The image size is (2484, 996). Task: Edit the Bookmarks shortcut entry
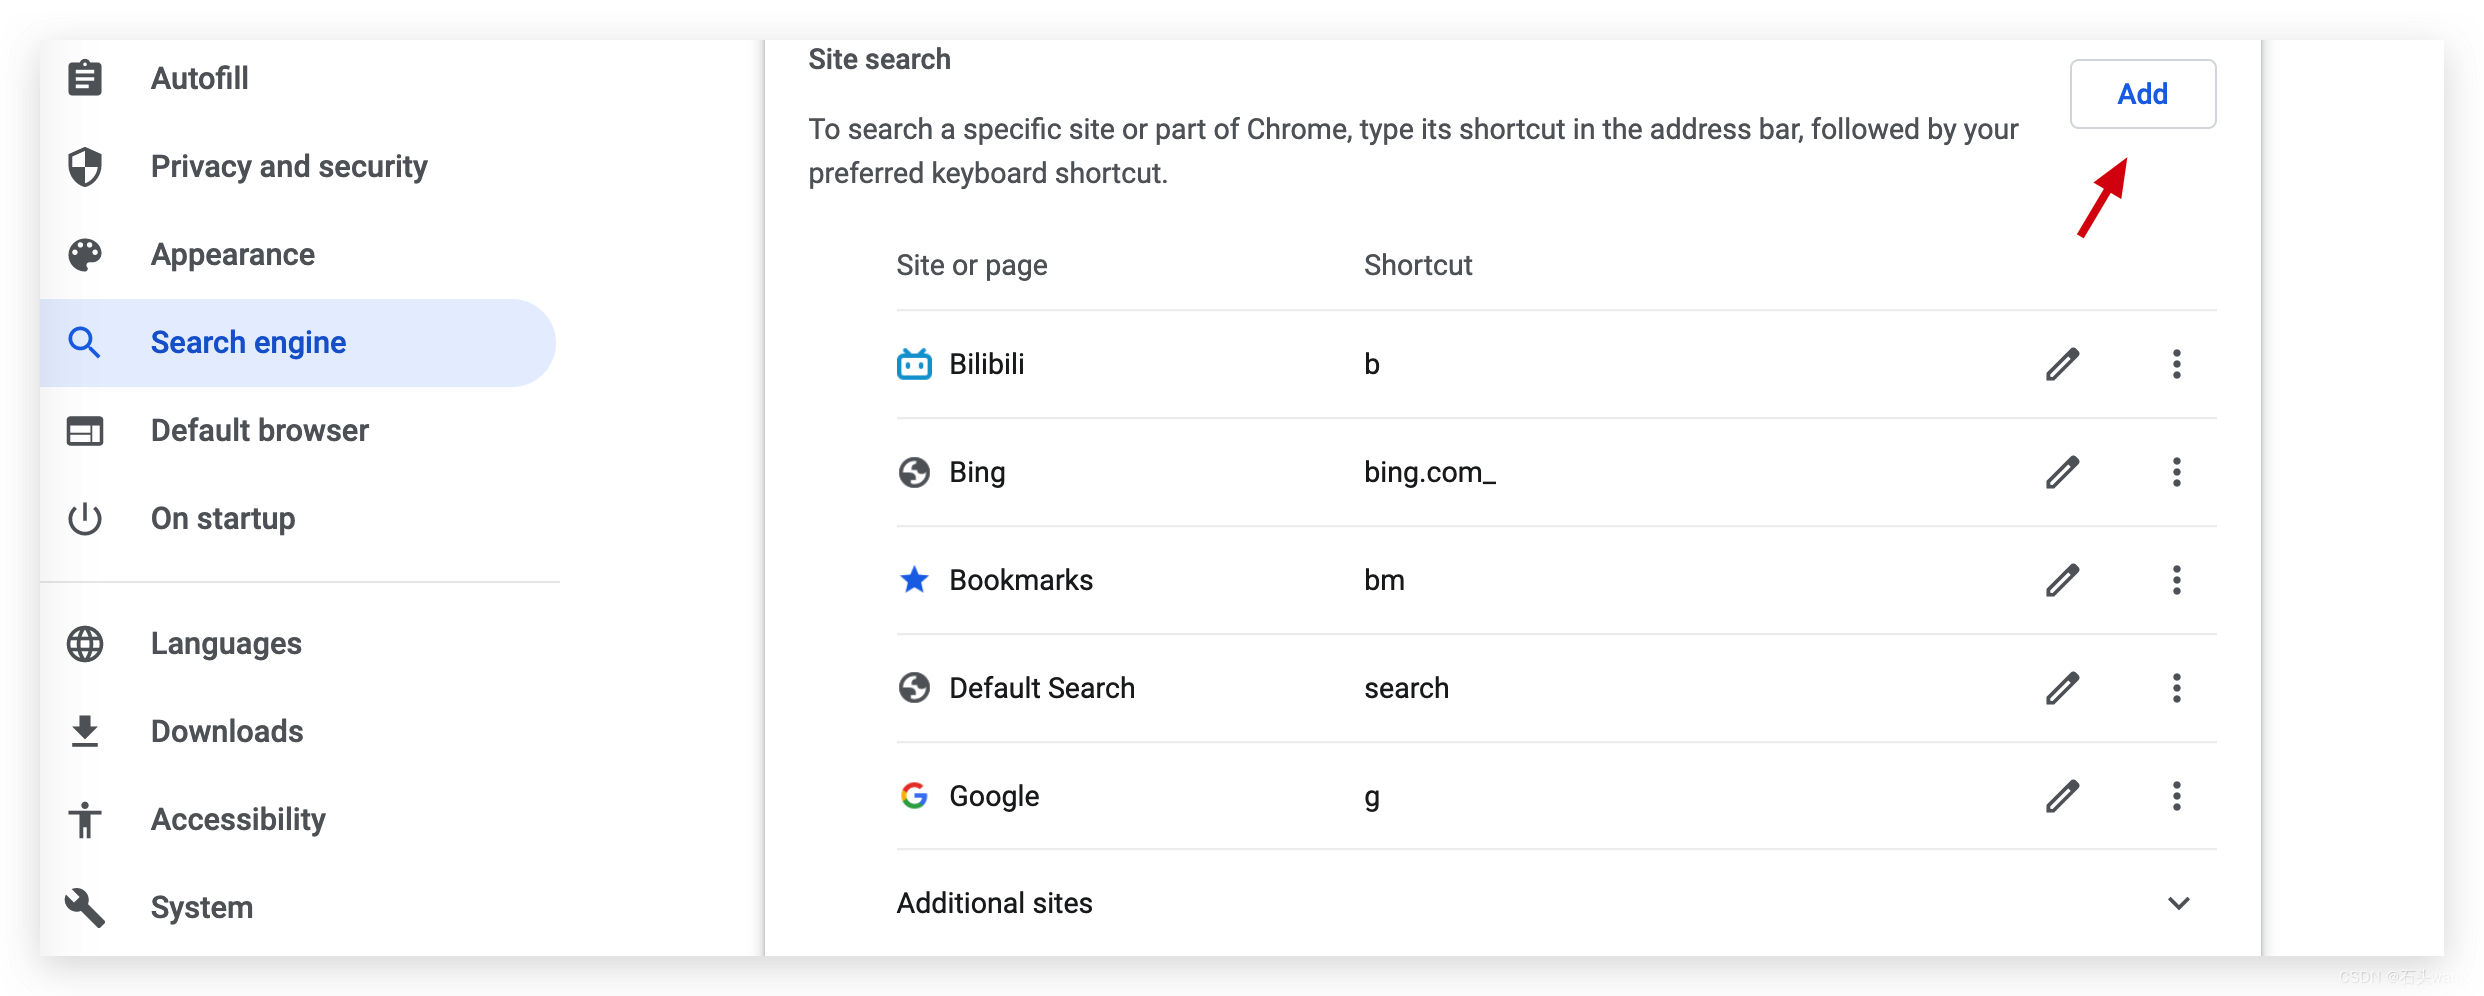[2062, 580]
